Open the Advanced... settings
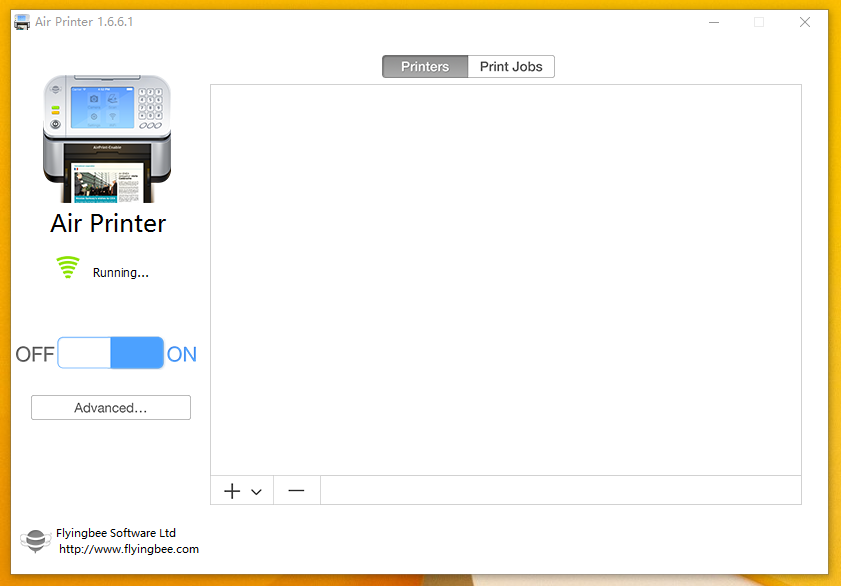The height and width of the screenshot is (586, 841). [x=110, y=407]
